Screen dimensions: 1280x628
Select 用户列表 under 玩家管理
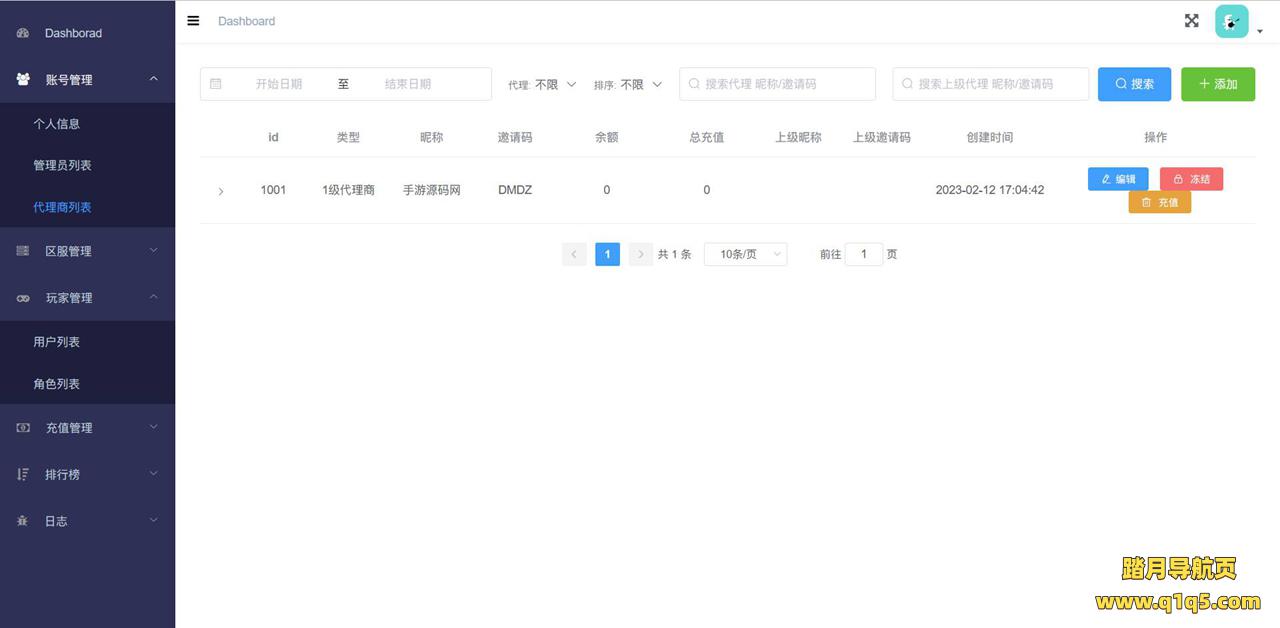tap(56, 342)
